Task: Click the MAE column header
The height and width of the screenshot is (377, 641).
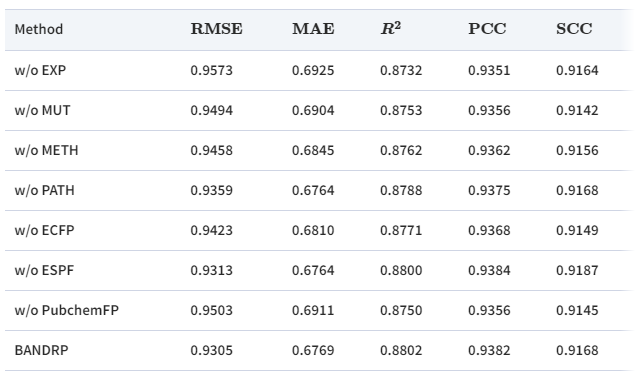Action: (x=313, y=29)
